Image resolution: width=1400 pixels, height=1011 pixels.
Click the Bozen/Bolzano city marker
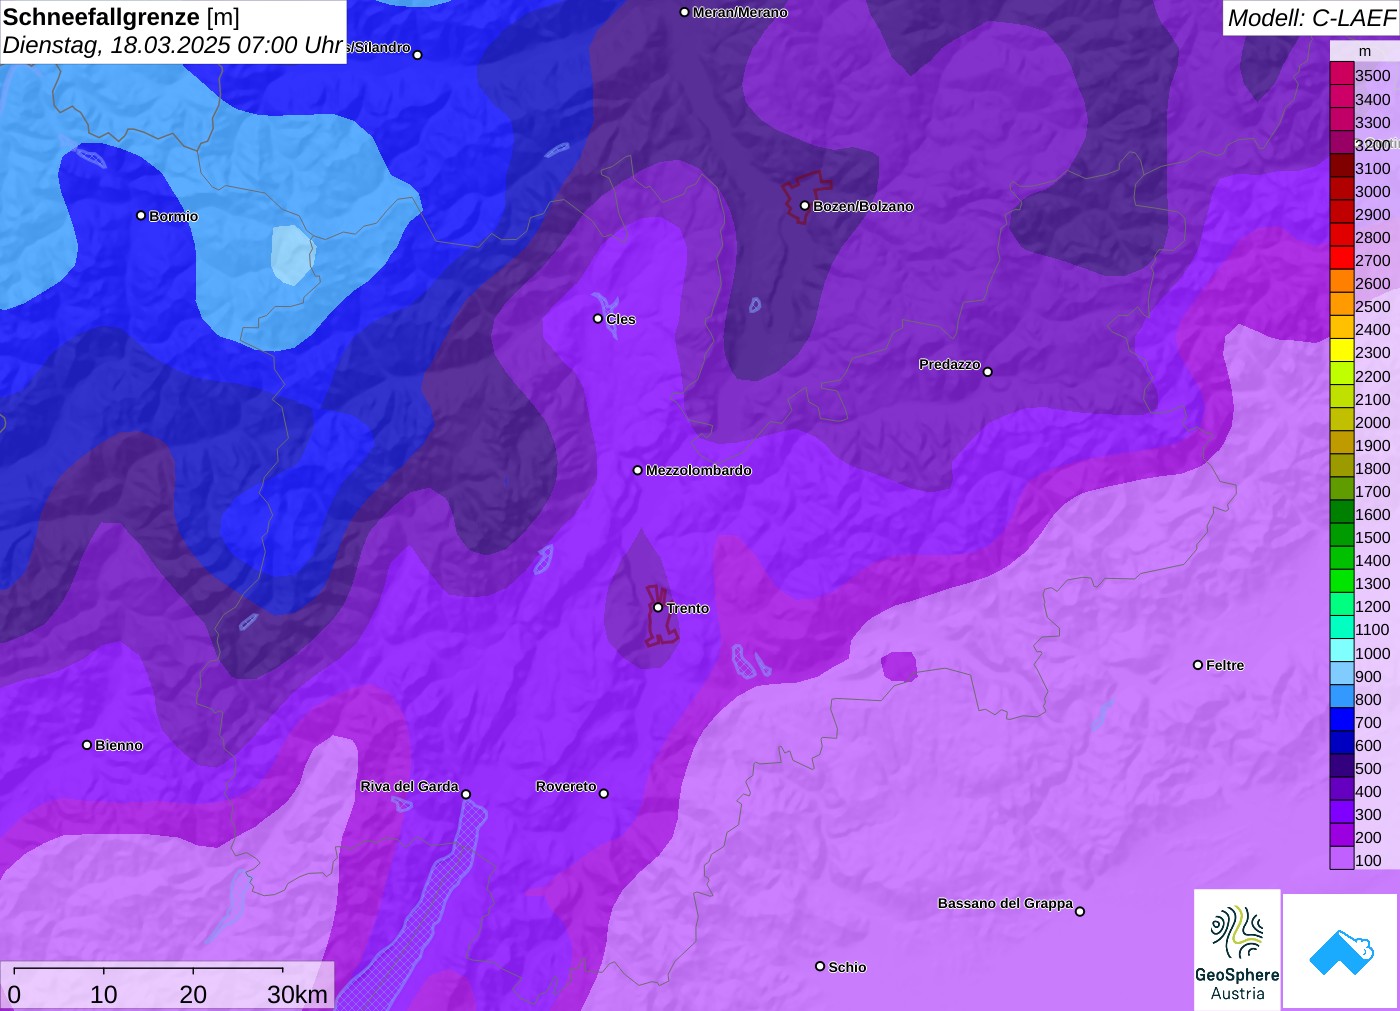805,206
